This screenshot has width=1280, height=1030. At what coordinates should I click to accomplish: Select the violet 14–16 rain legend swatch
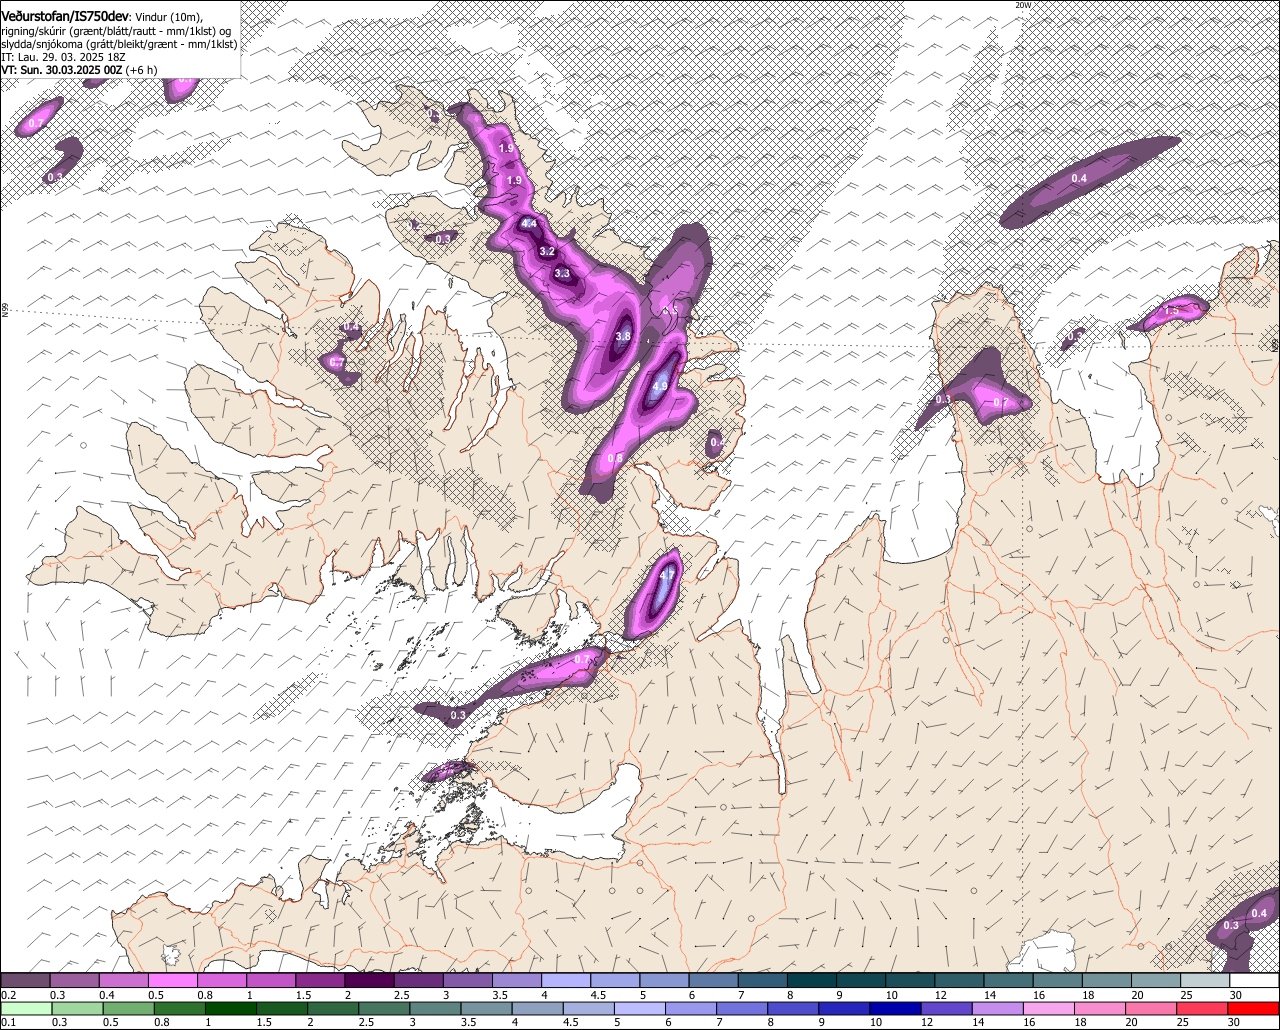click(x=997, y=1008)
